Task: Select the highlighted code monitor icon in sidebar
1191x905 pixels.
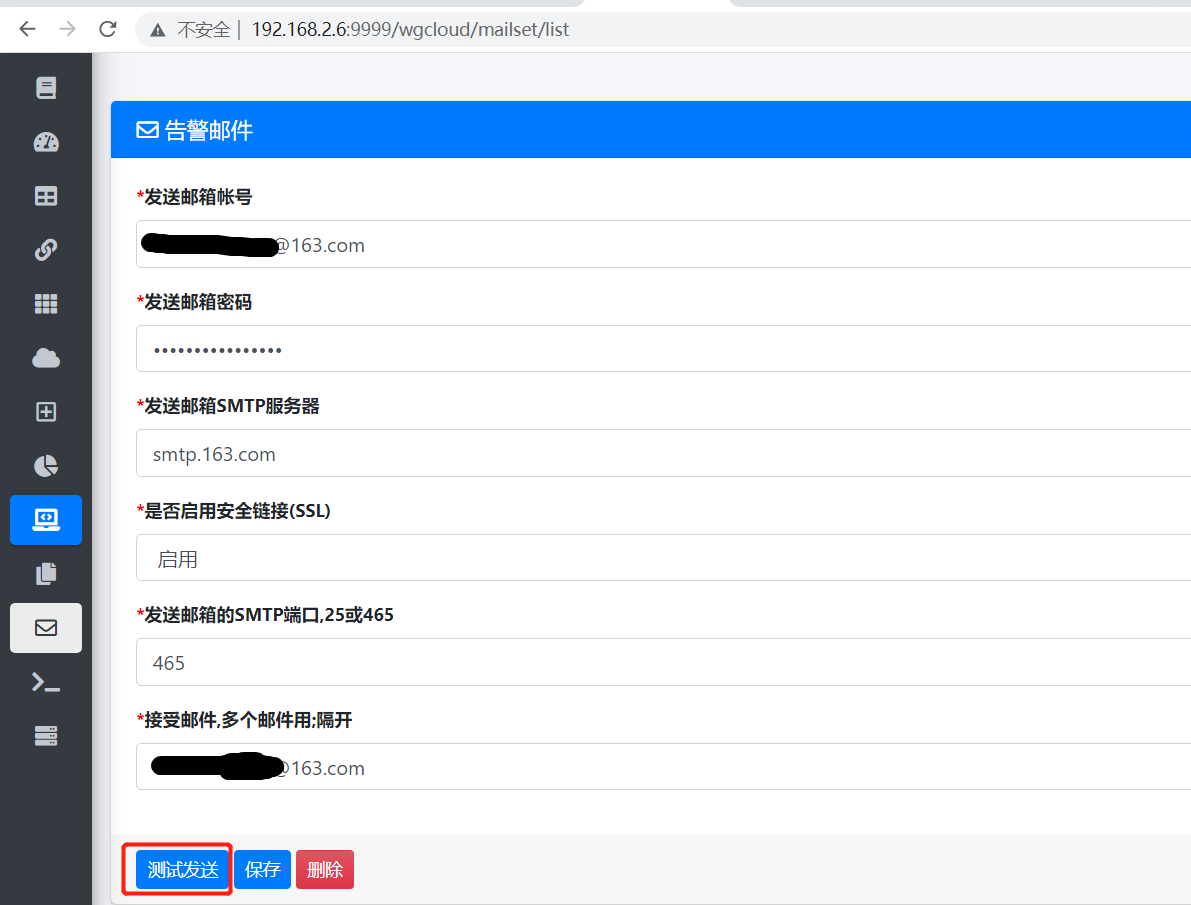Action: (x=46, y=520)
